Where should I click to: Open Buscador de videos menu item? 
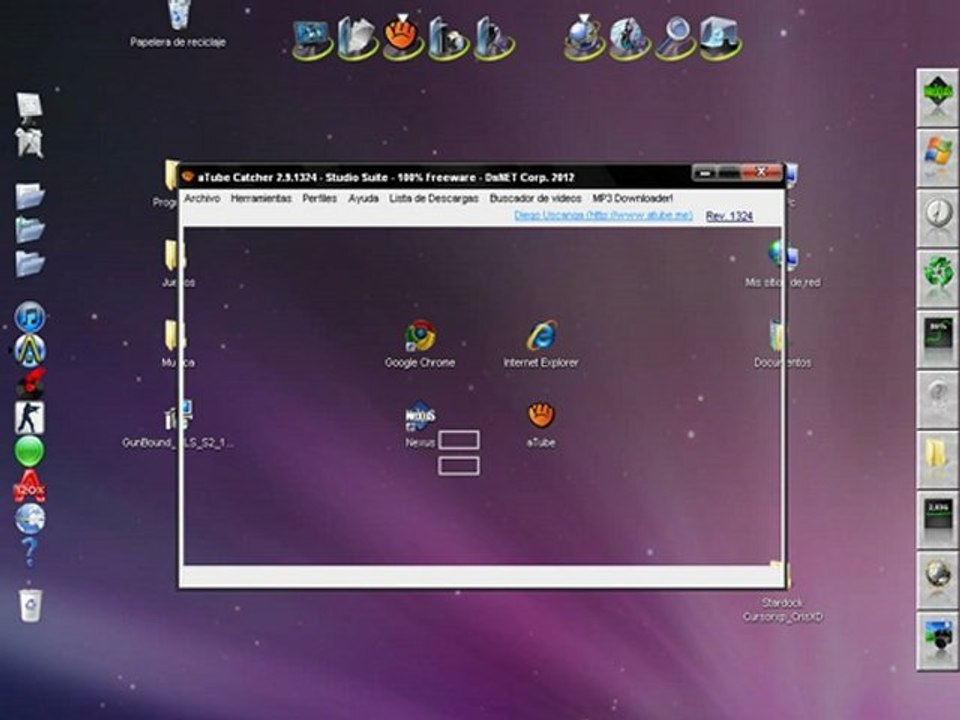tap(535, 198)
